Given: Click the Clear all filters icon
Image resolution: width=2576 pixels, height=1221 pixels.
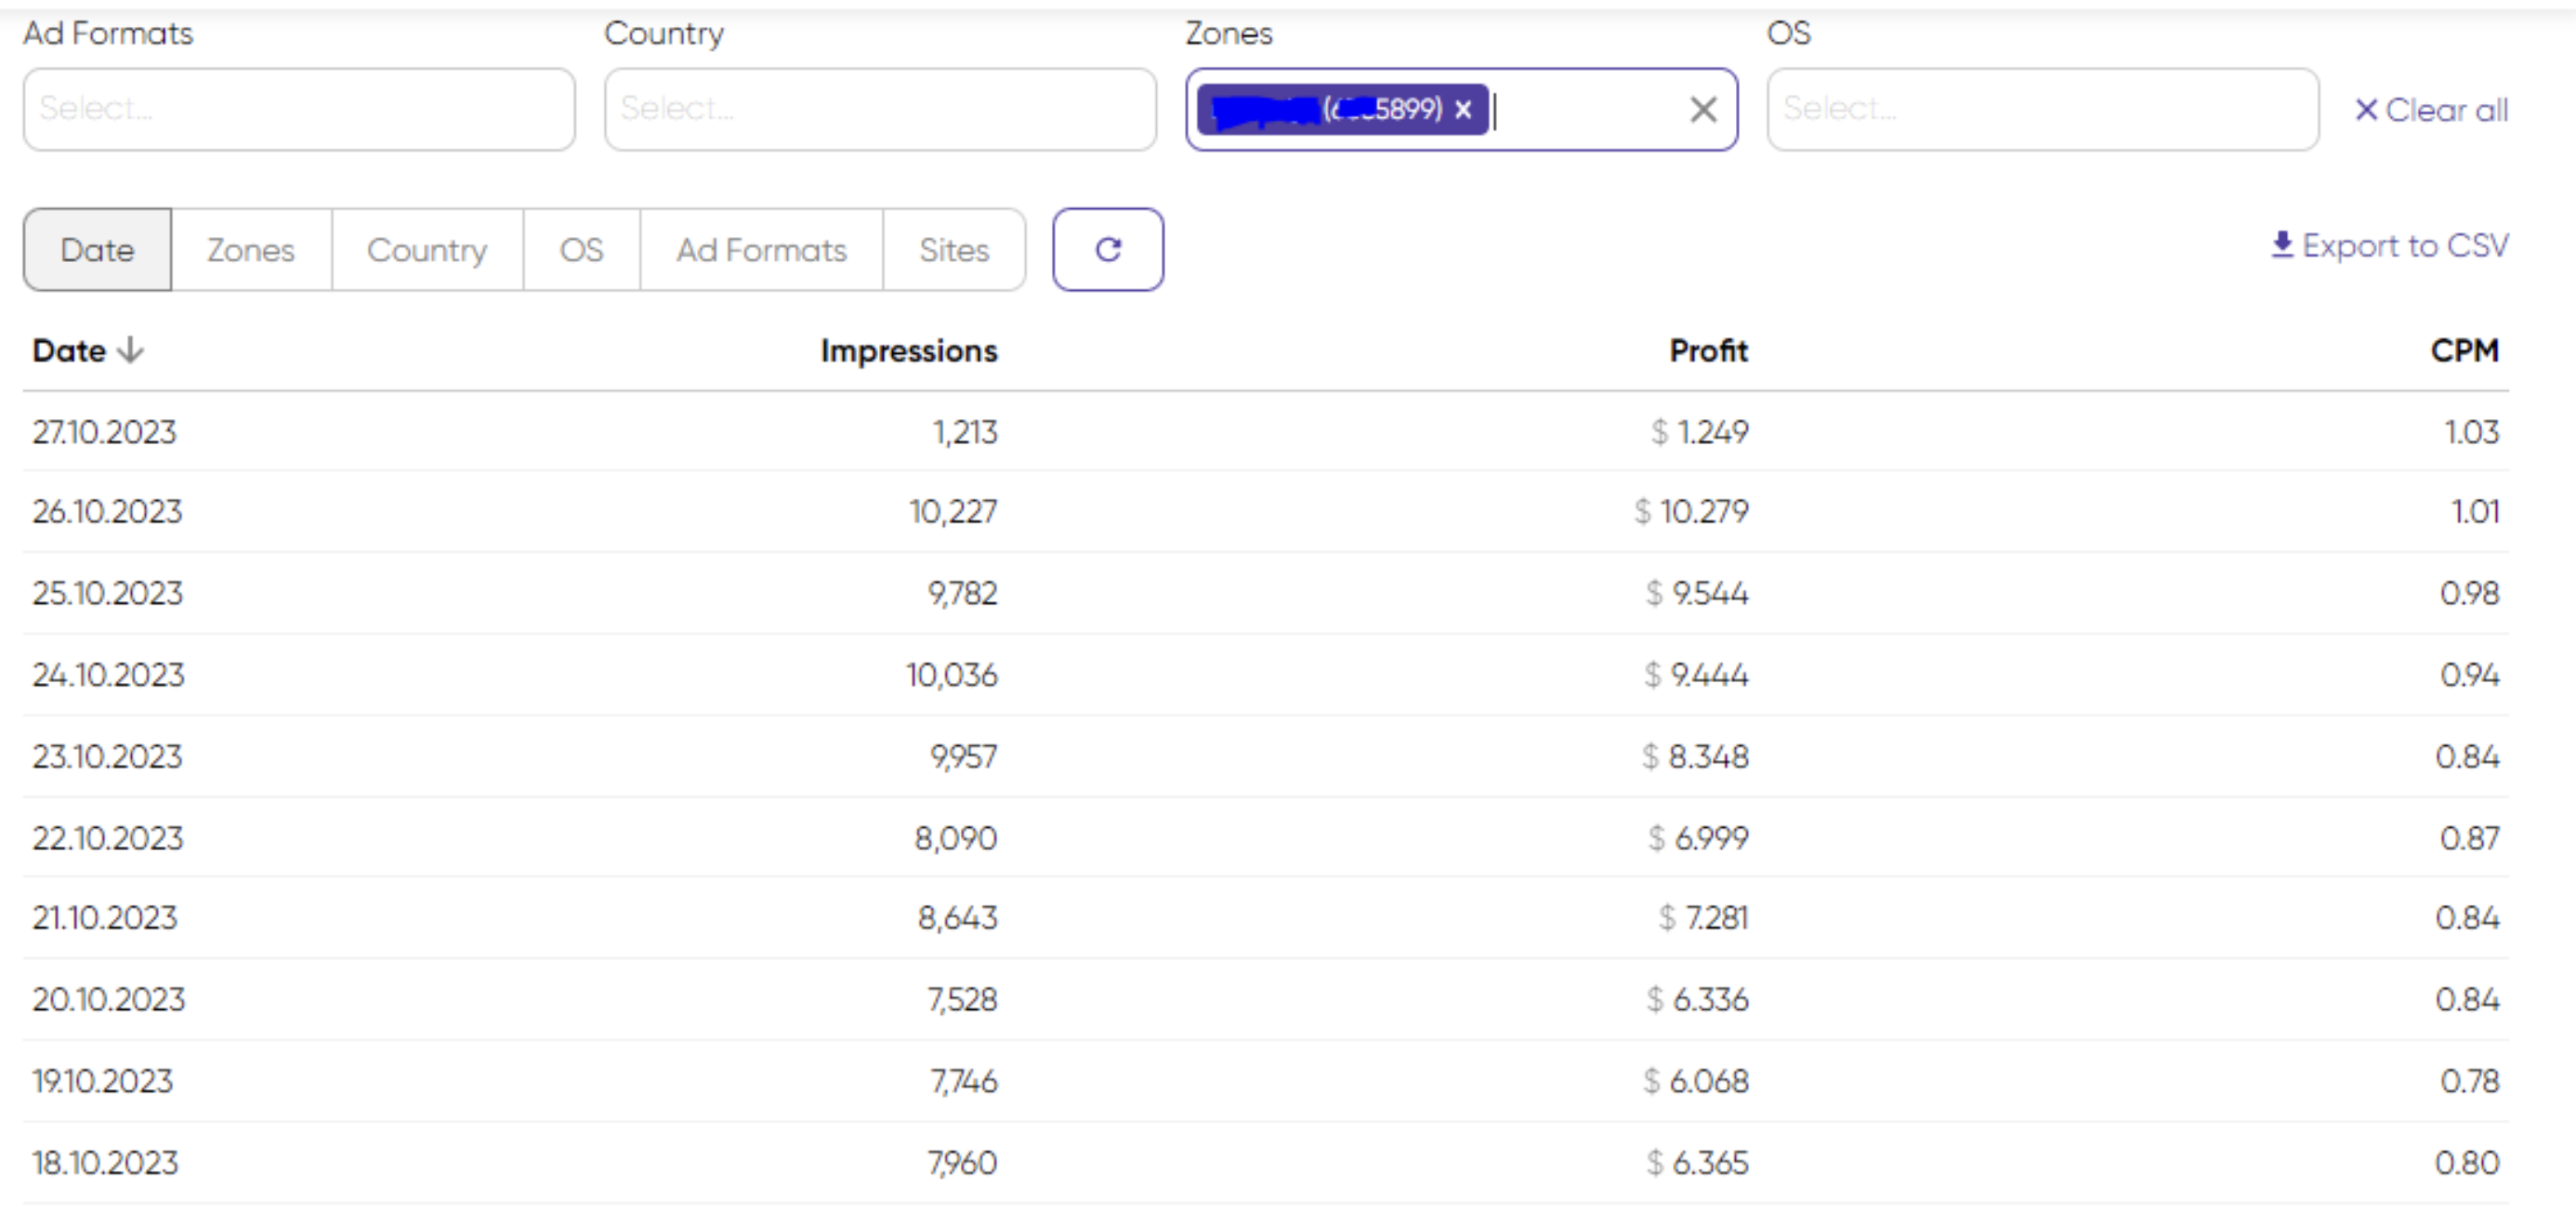Looking at the screenshot, I should point(2366,110).
